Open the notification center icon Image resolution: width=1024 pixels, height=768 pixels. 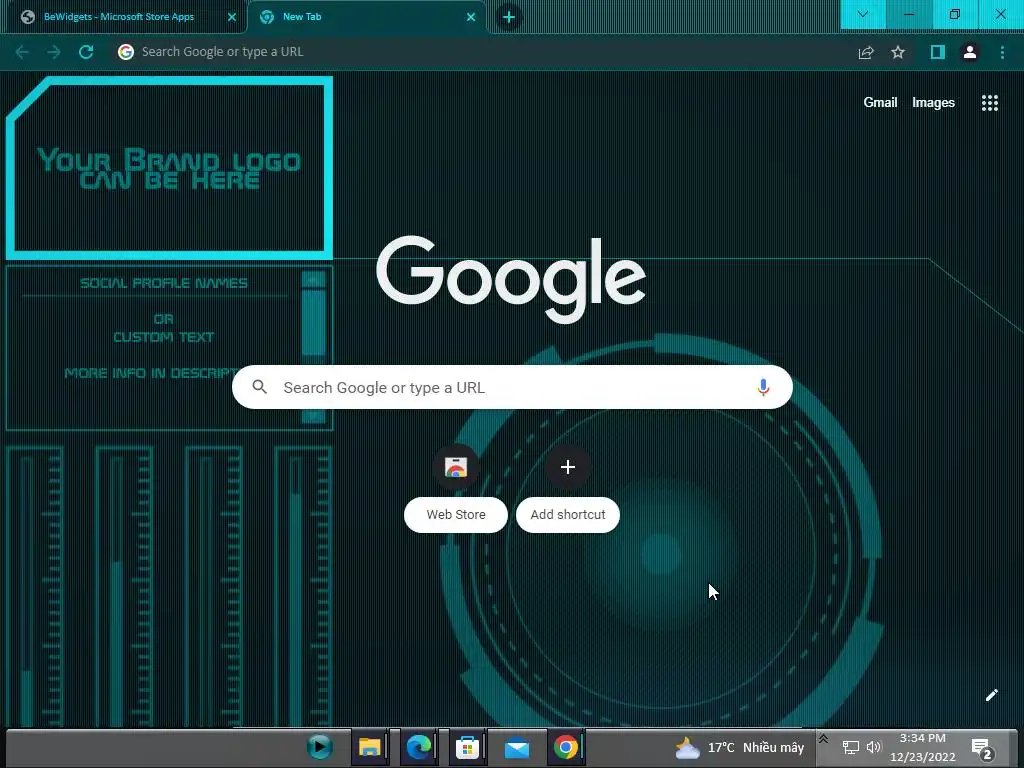point(982,748)
